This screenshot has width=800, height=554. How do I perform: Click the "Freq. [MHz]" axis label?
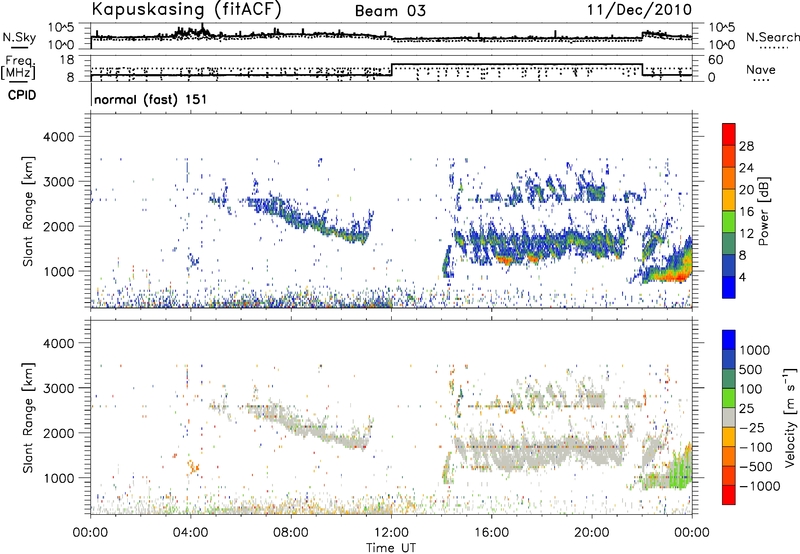18,67
